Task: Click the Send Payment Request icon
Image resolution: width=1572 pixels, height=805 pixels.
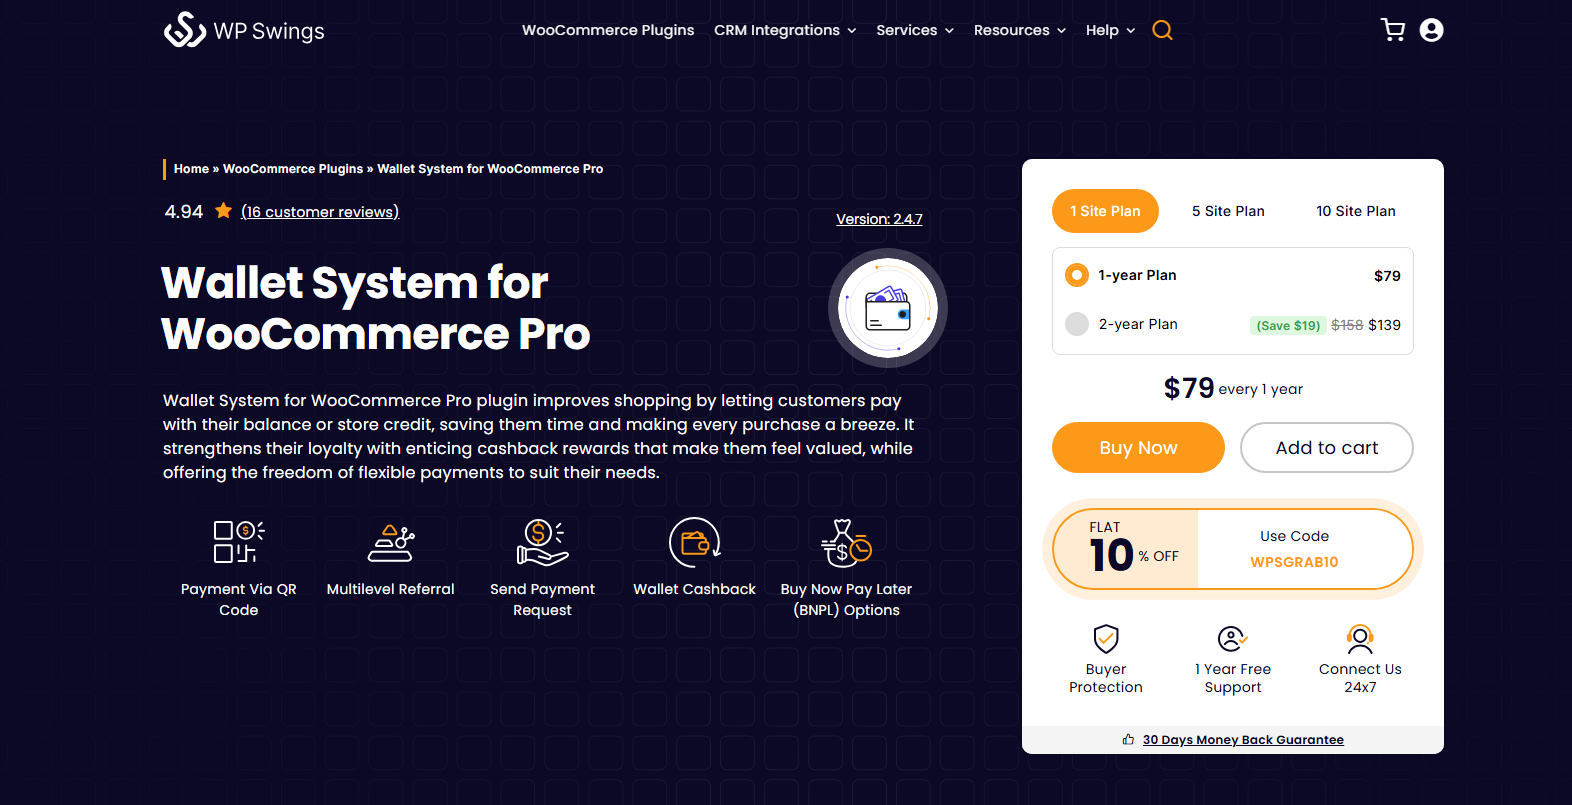Action: [543, 543]
